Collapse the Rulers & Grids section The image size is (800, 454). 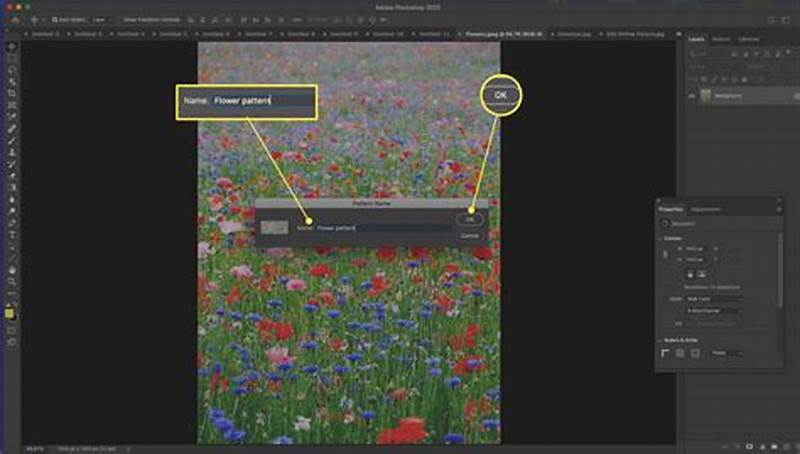(x=661, y=340)
